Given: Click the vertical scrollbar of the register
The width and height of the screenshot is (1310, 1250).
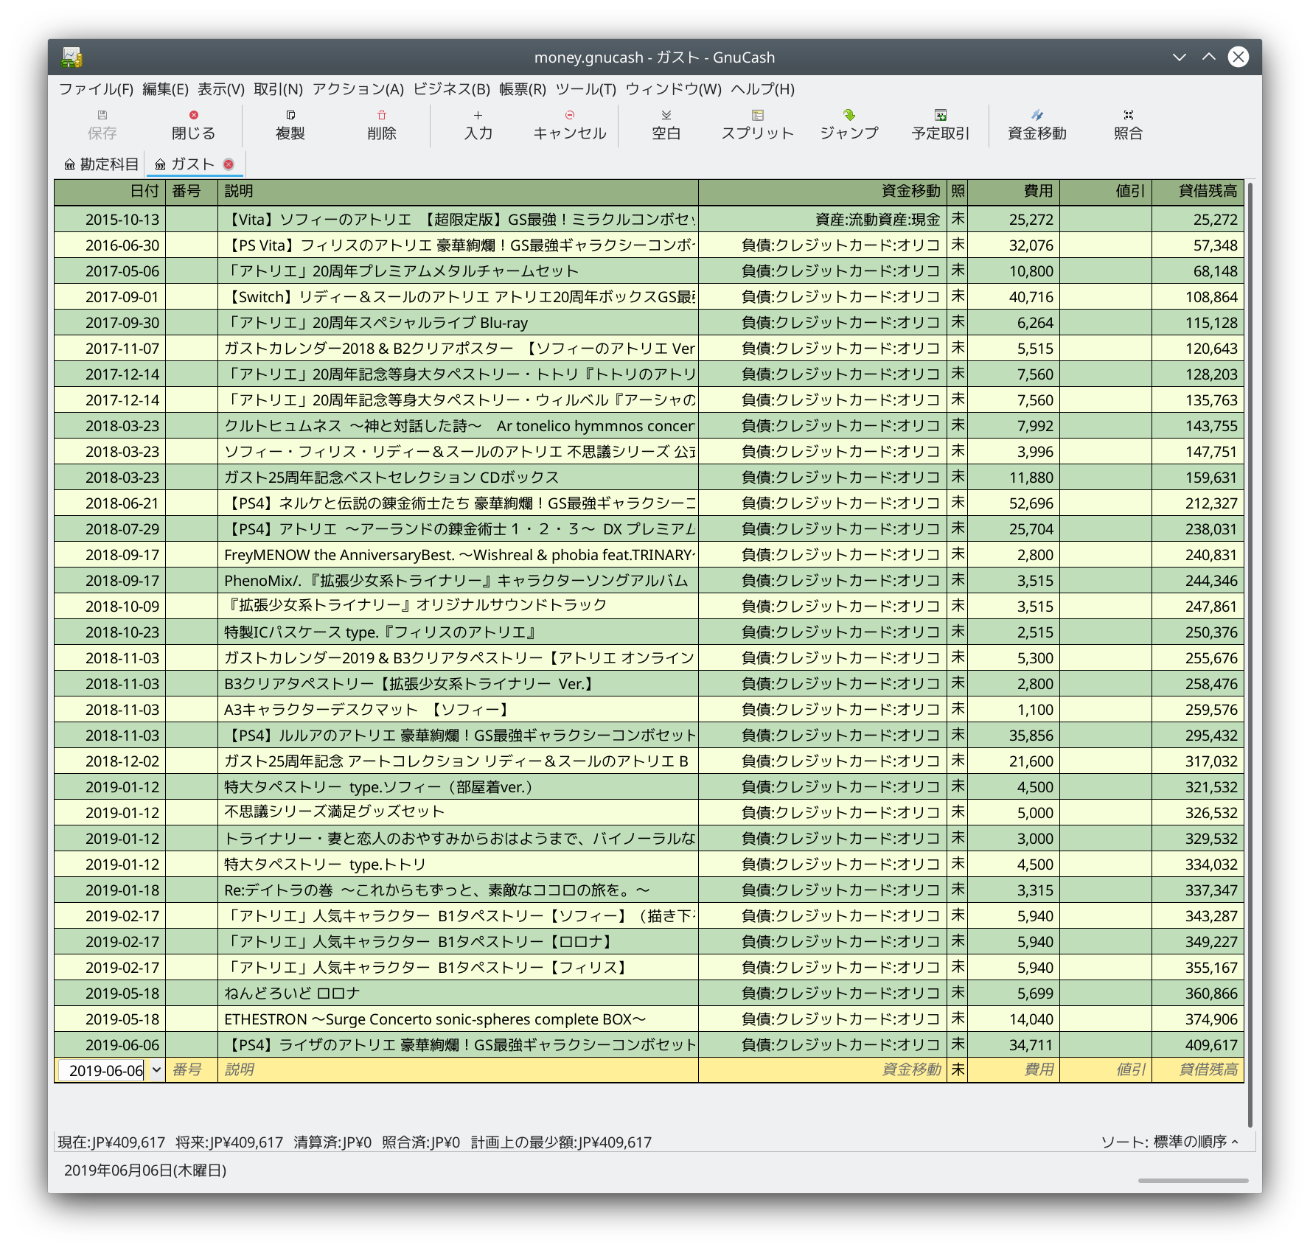Looking at the screenshot, I should [1250, 650].
